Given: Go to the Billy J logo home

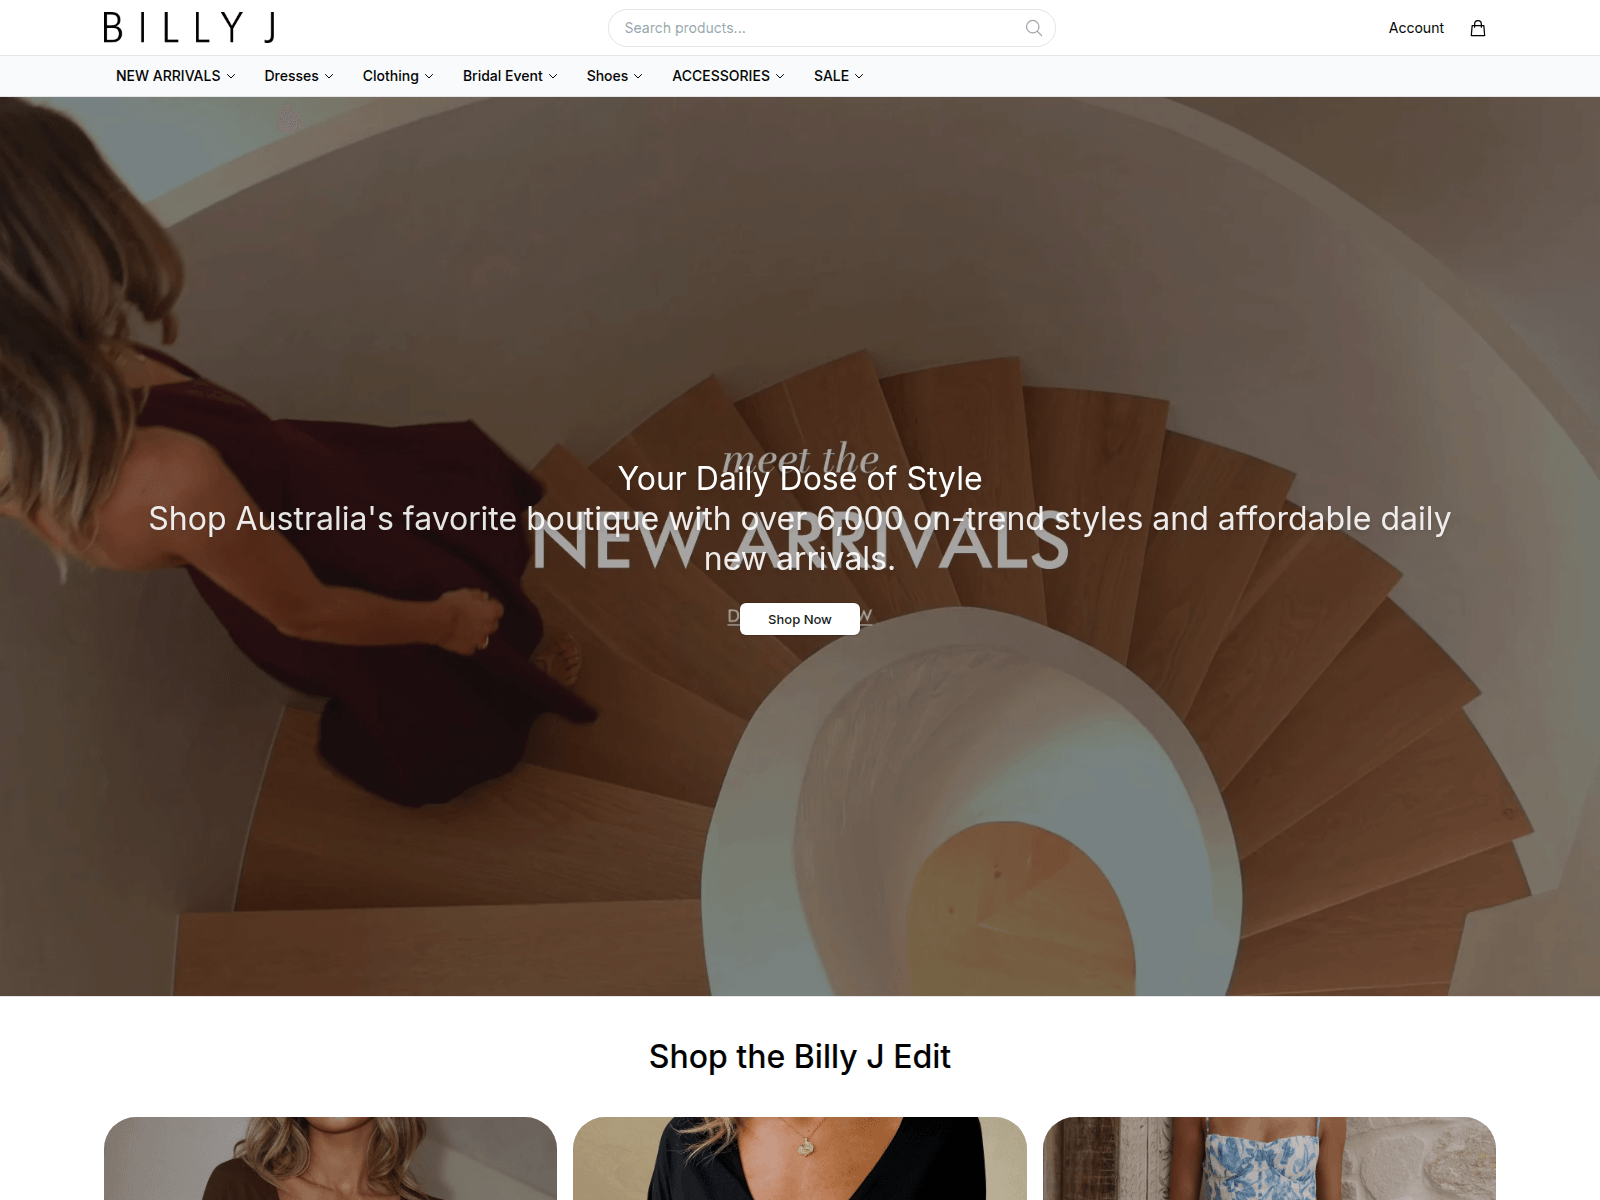Looking at the screenshot, I should (x=190, y=28).
